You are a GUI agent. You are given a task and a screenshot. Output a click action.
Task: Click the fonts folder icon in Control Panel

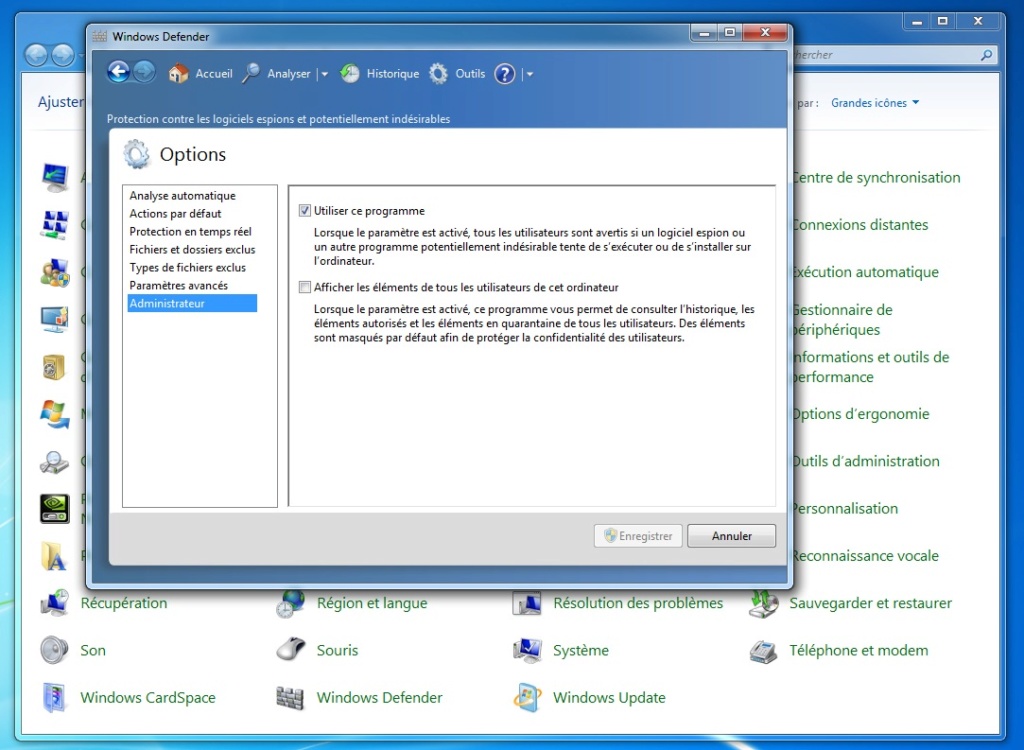[54, 556]
